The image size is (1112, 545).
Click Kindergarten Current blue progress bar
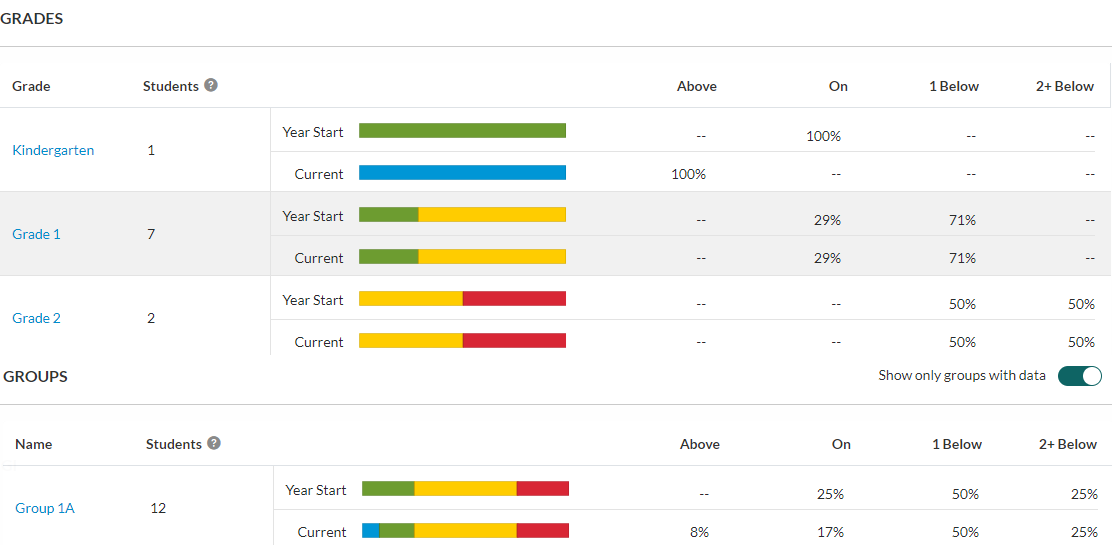tap(462, 173)
